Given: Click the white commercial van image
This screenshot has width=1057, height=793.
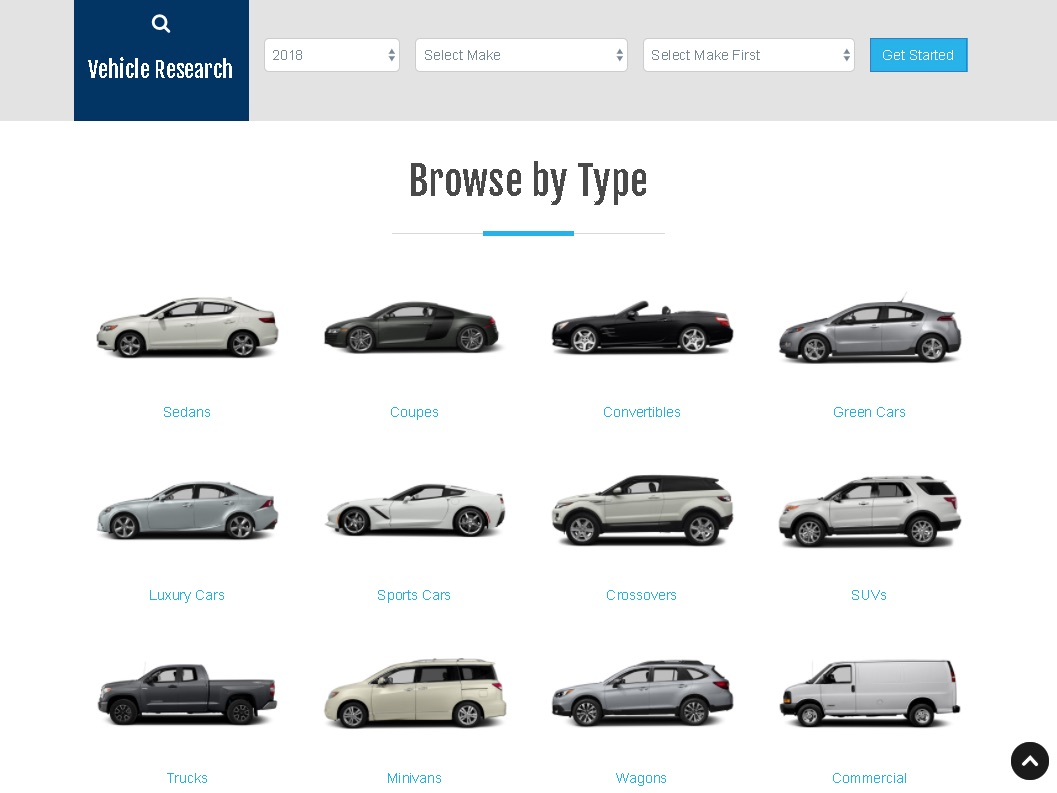Looking at the screenshot, I should 869,693.
